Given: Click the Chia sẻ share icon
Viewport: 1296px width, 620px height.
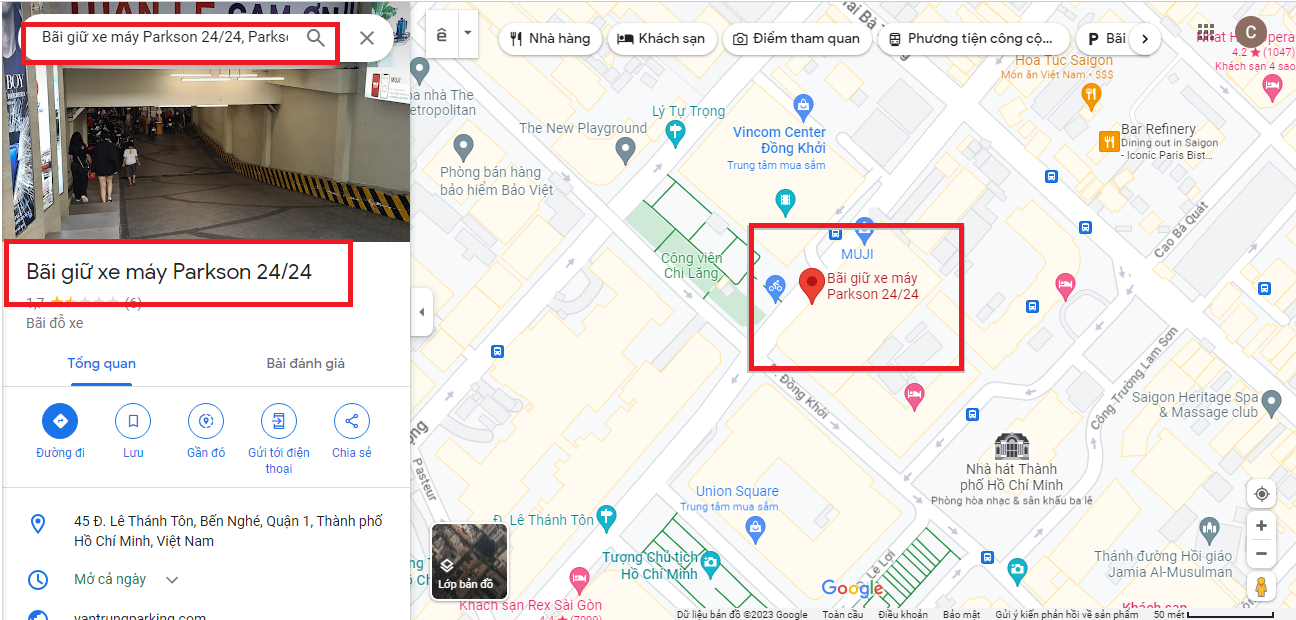Looking at the screenshot, I should 352,421.
